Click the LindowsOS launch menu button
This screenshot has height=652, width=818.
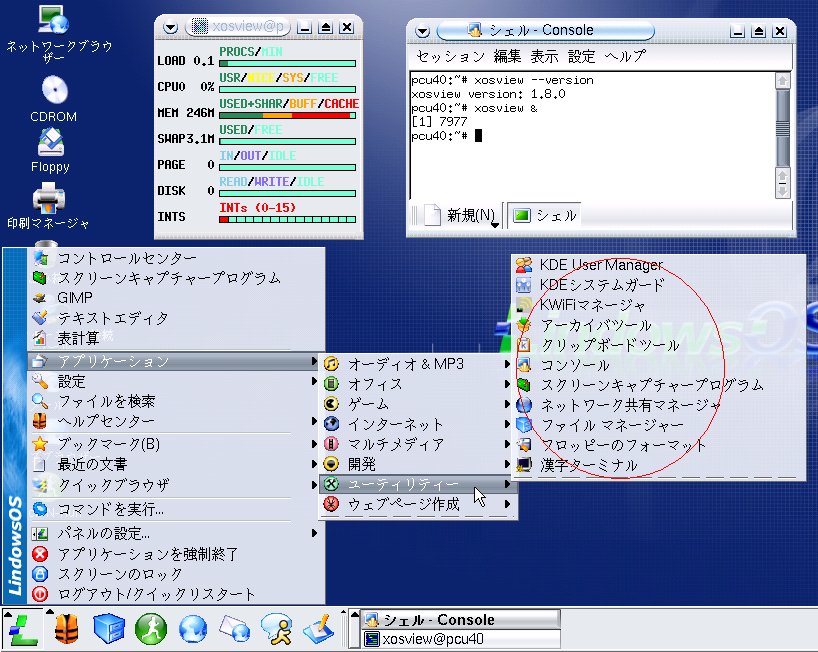[x=22, y=629]
